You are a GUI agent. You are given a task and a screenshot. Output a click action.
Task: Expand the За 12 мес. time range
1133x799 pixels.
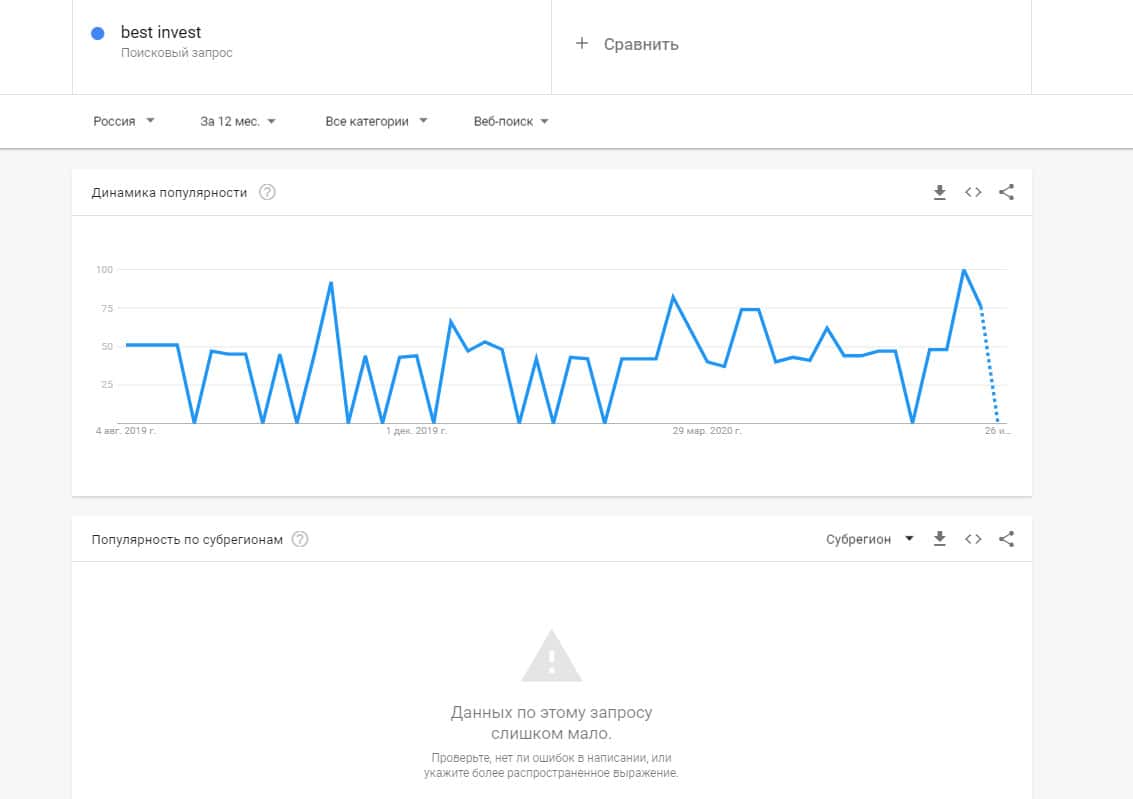238,121
